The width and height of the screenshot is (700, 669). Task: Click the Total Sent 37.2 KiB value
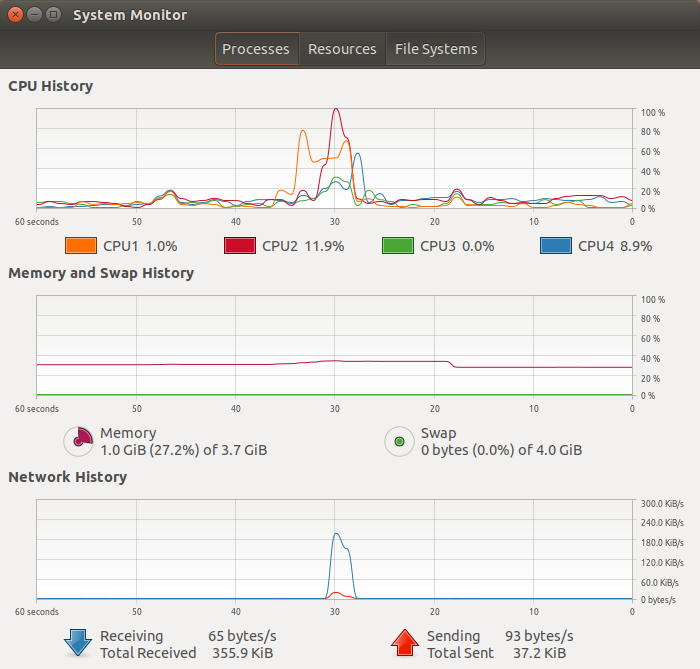coord(539,653)
